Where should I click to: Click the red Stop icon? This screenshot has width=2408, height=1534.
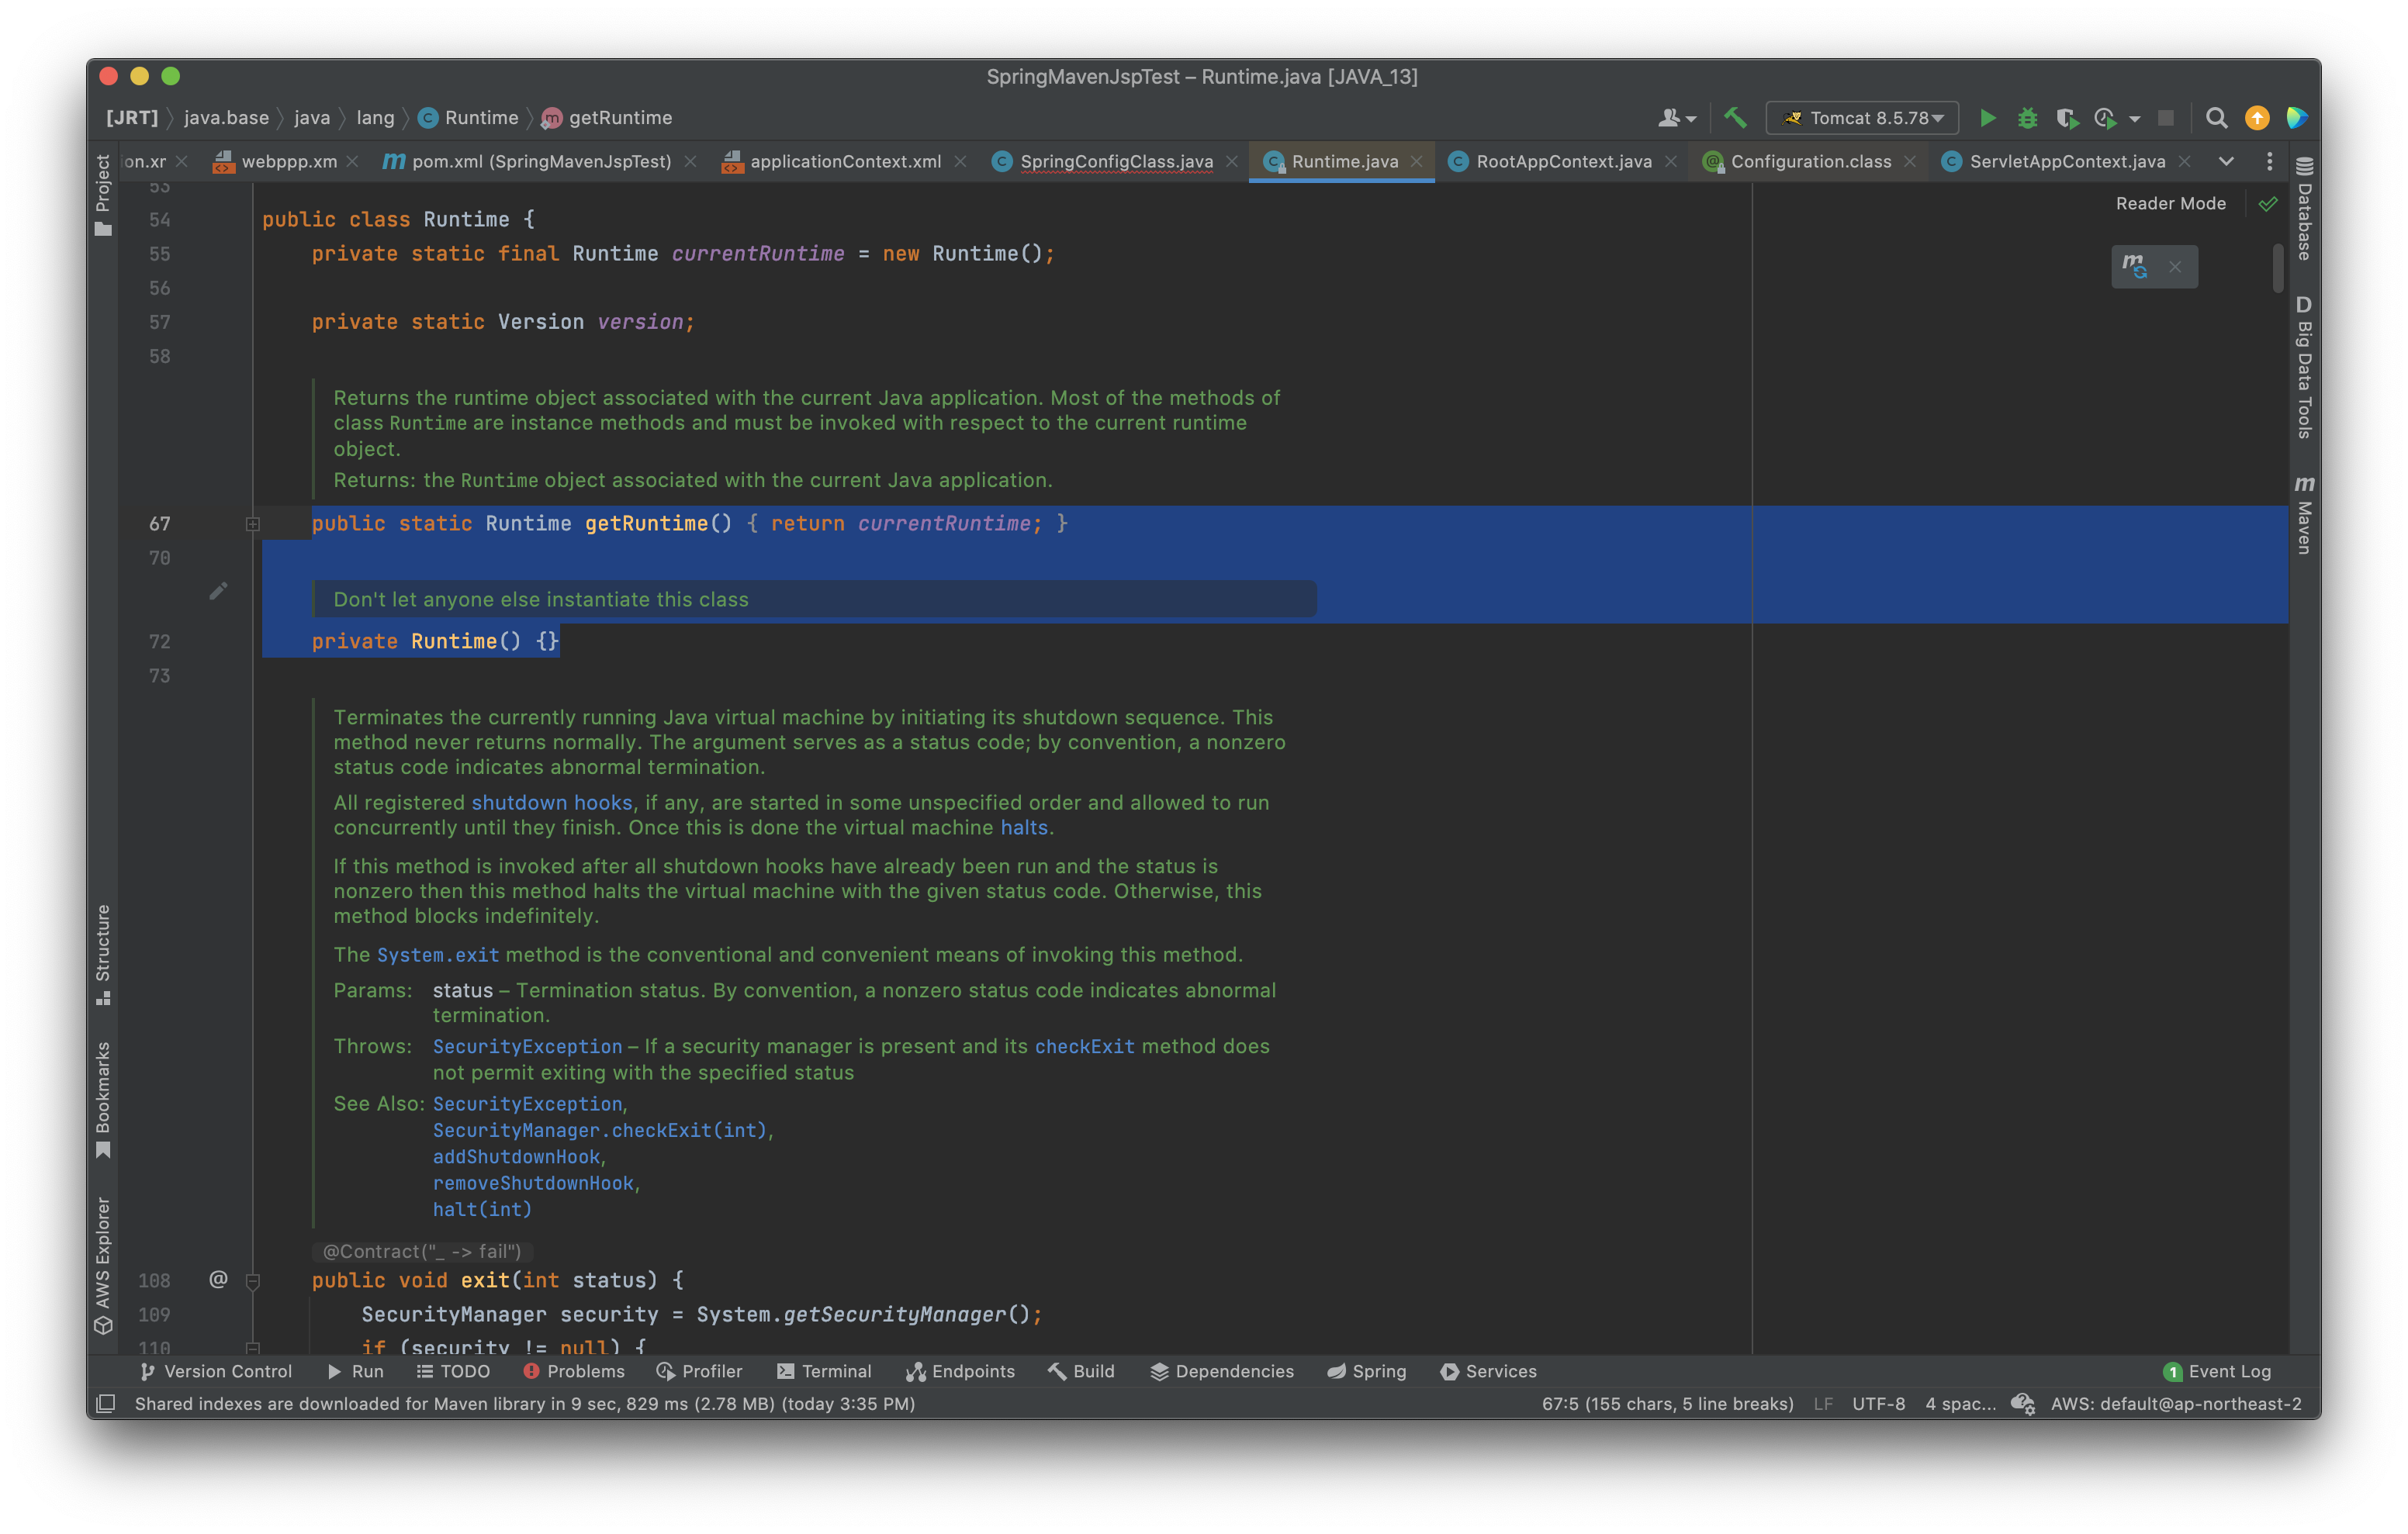(x=2166, y=118)
